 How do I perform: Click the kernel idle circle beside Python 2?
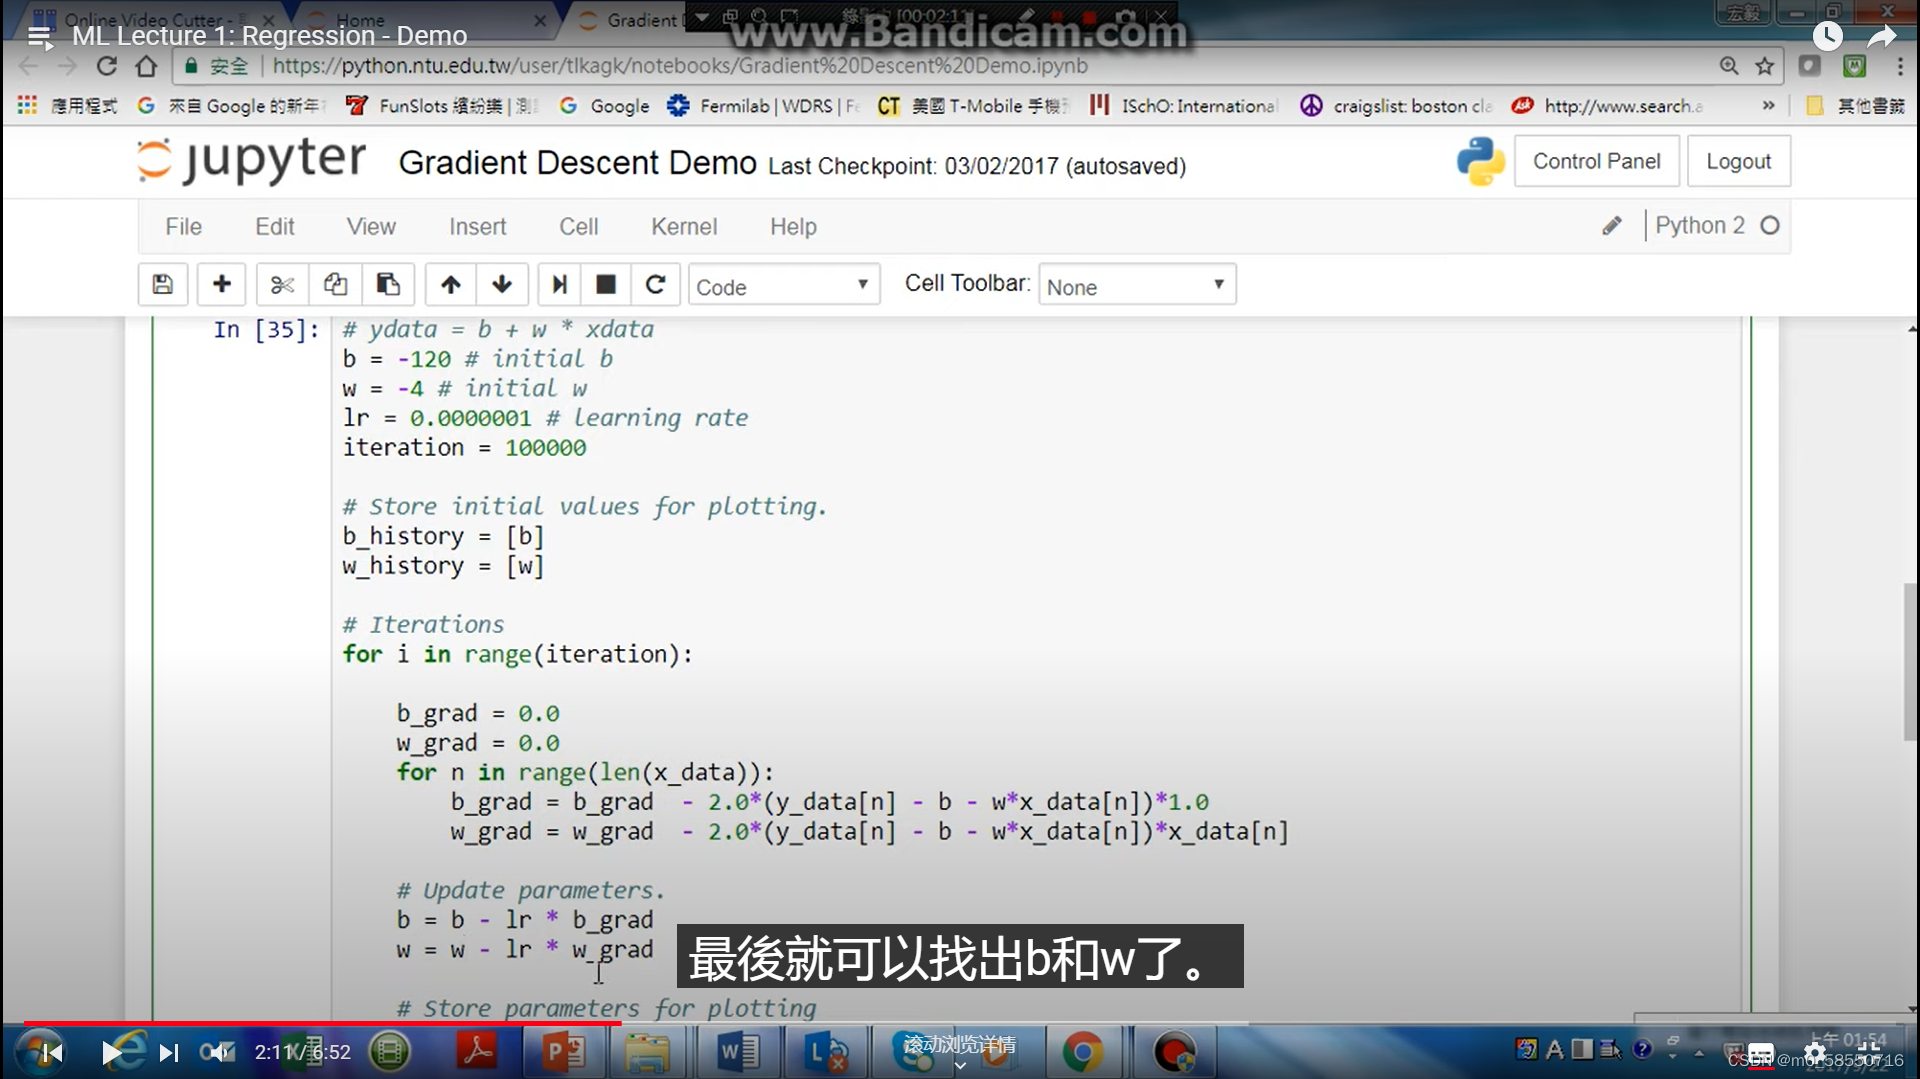pyautogui.click(x=1770, y=226)
